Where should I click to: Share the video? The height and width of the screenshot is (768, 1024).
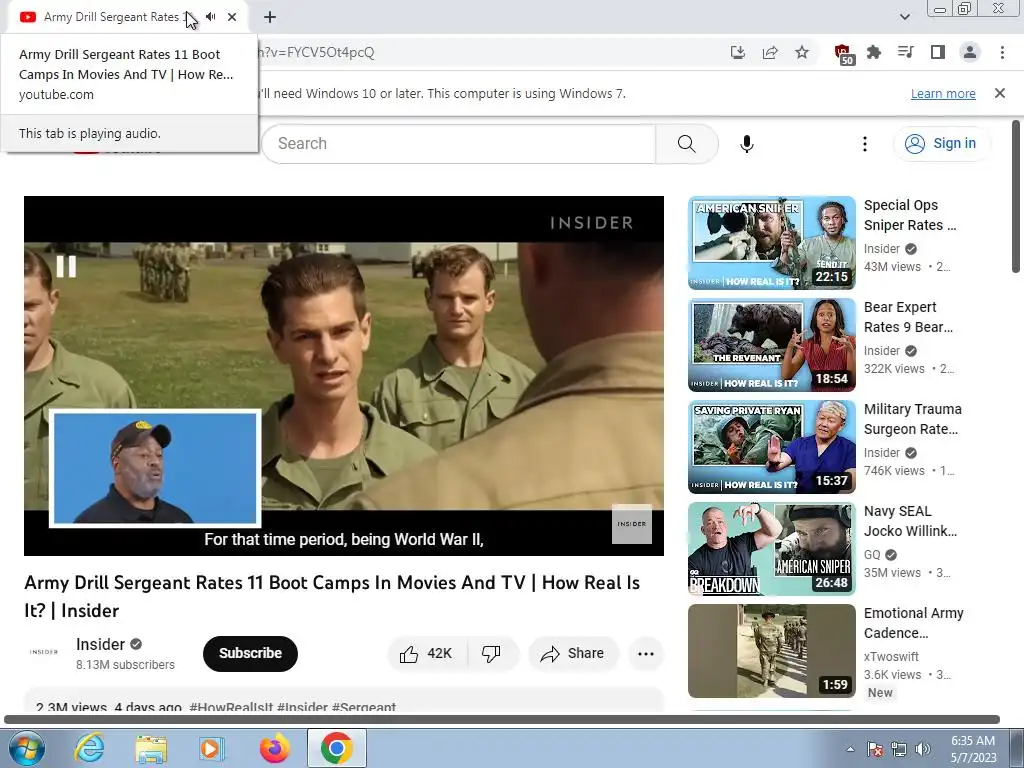click(x=573, y=654)
